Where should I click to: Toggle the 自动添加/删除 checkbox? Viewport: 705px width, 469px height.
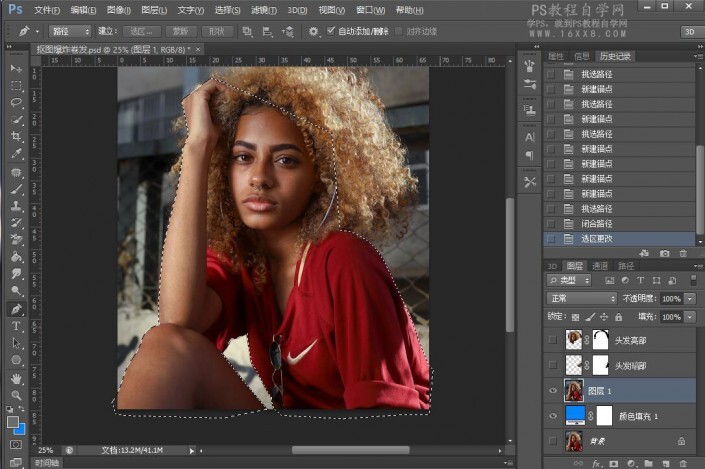(331, 31)
